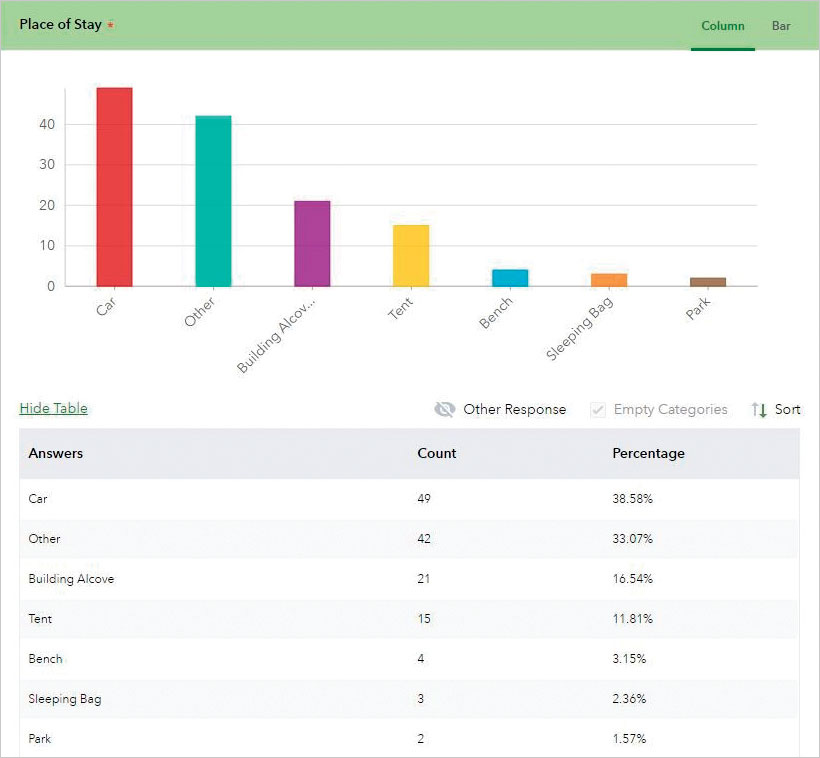Click the Count column header
The height and width of the screenshot is (758, 820).
pyautogui.click(x=437, y=454)
